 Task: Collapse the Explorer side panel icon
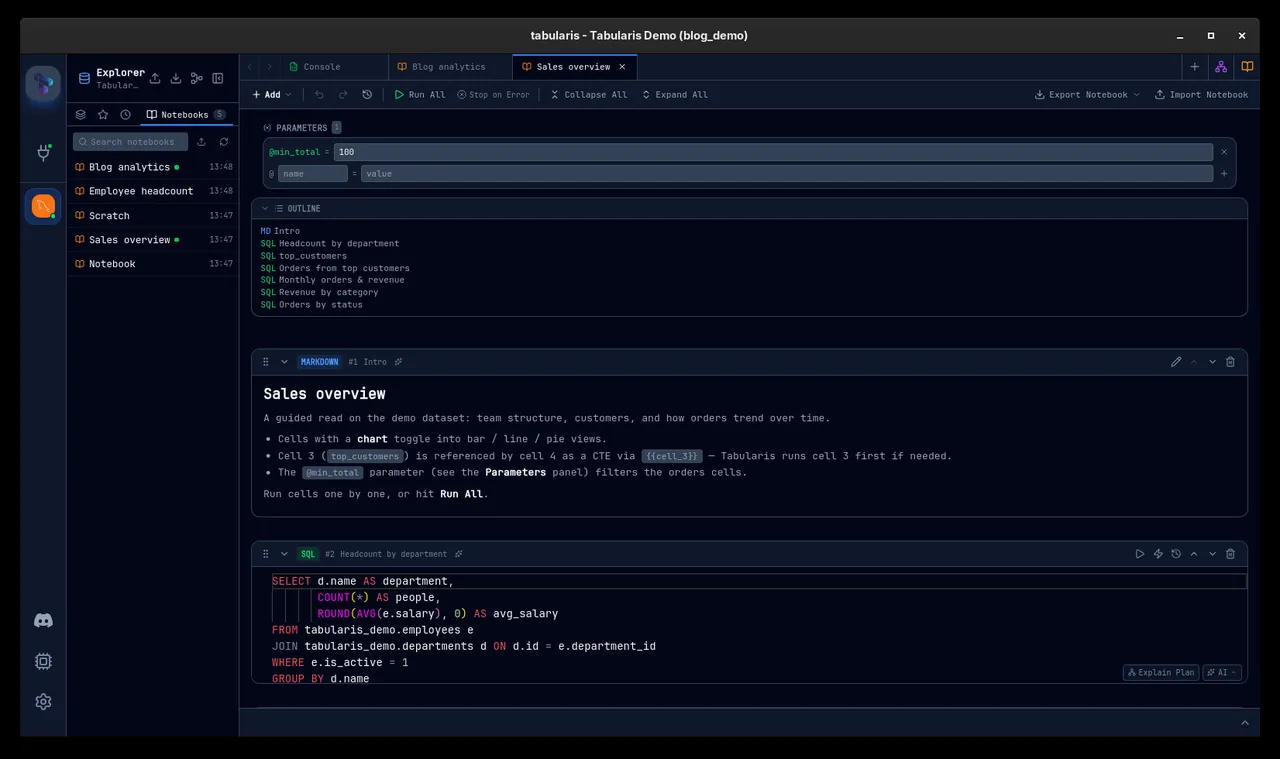tap(218, 78)
